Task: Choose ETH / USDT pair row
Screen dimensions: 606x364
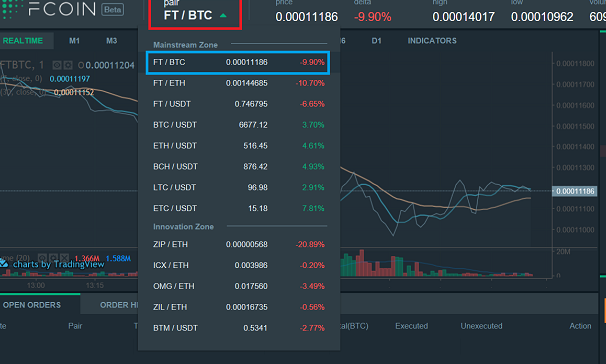Action: (x=239, y=146)
